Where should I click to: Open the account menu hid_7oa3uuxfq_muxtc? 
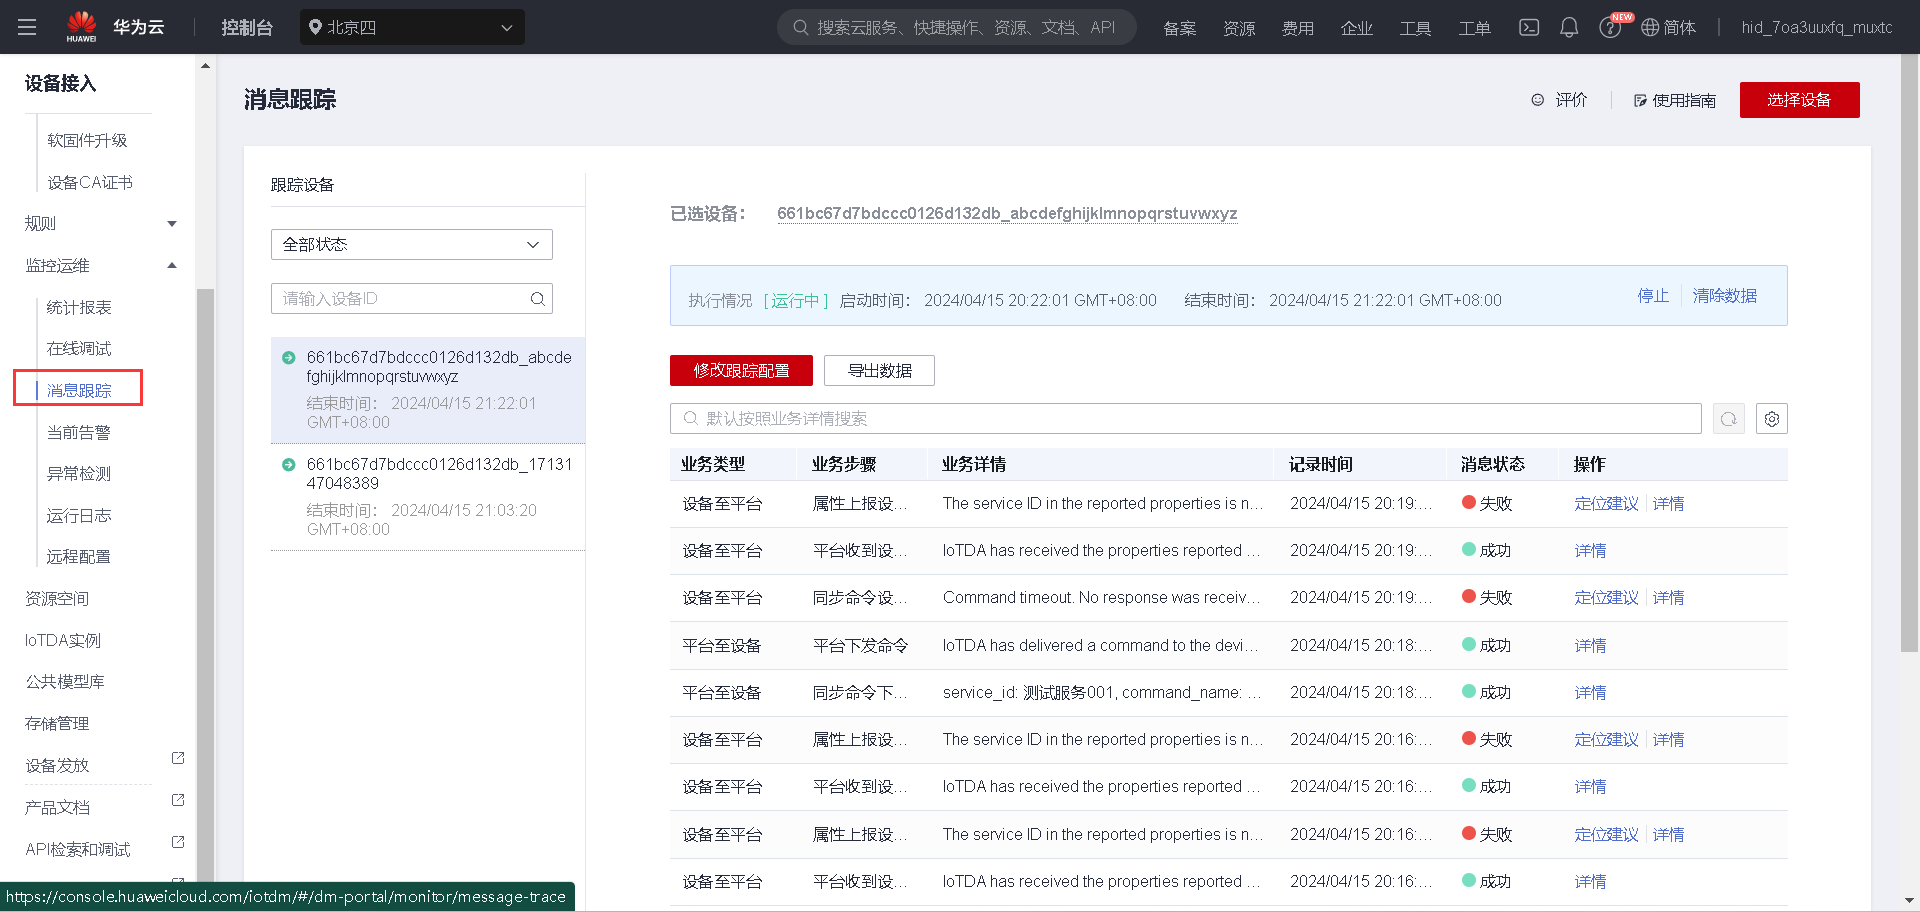click(x=1817, y=27)
